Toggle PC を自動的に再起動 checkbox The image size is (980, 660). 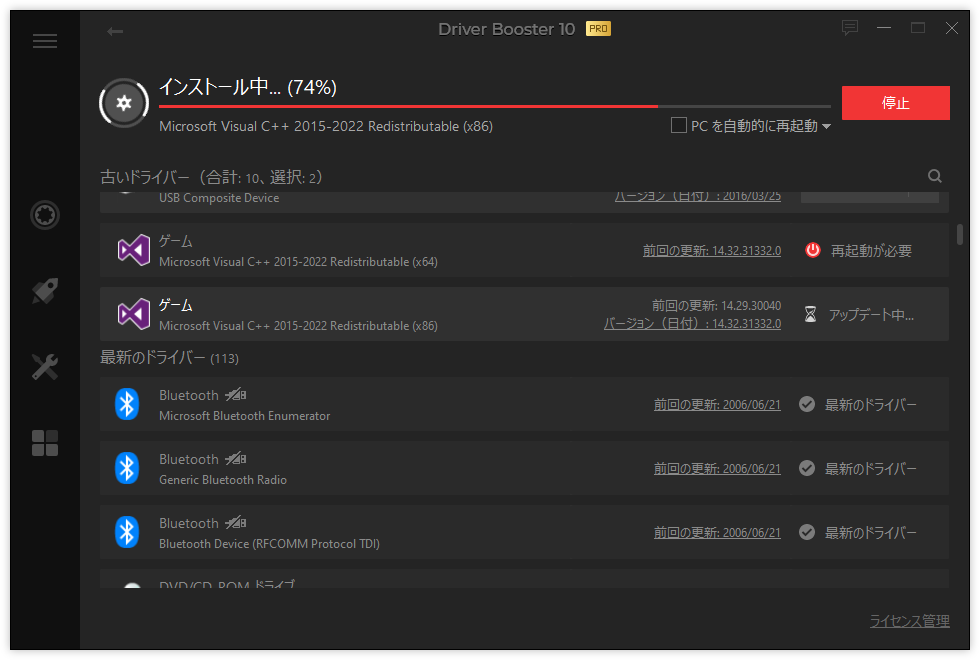(678, 125)
